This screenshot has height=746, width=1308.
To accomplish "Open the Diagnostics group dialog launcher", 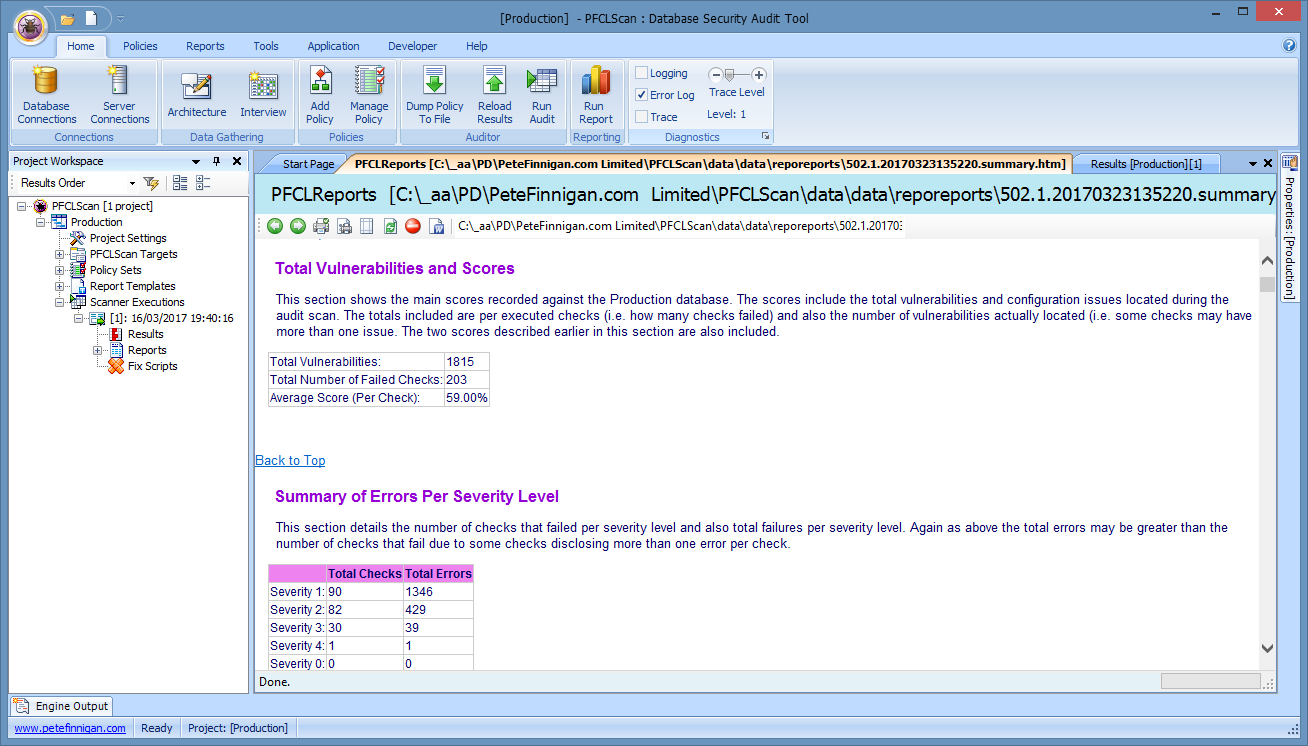I will click(765, 136).
